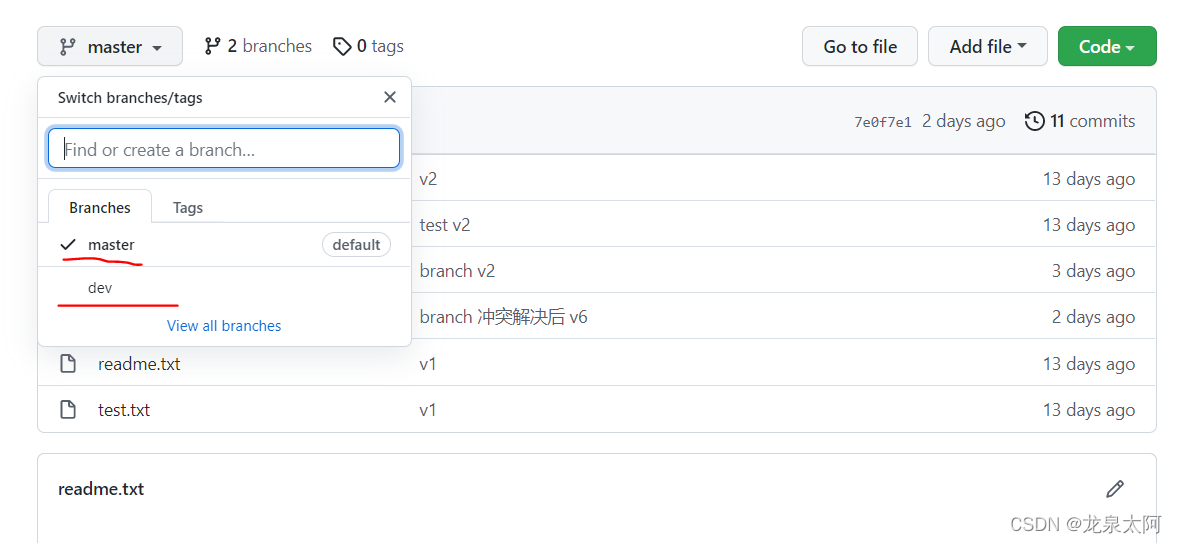This screenshot has width=1177, height=543.
Task: Click the tag icon beside 0 tags
Action: tap(342, 47)
